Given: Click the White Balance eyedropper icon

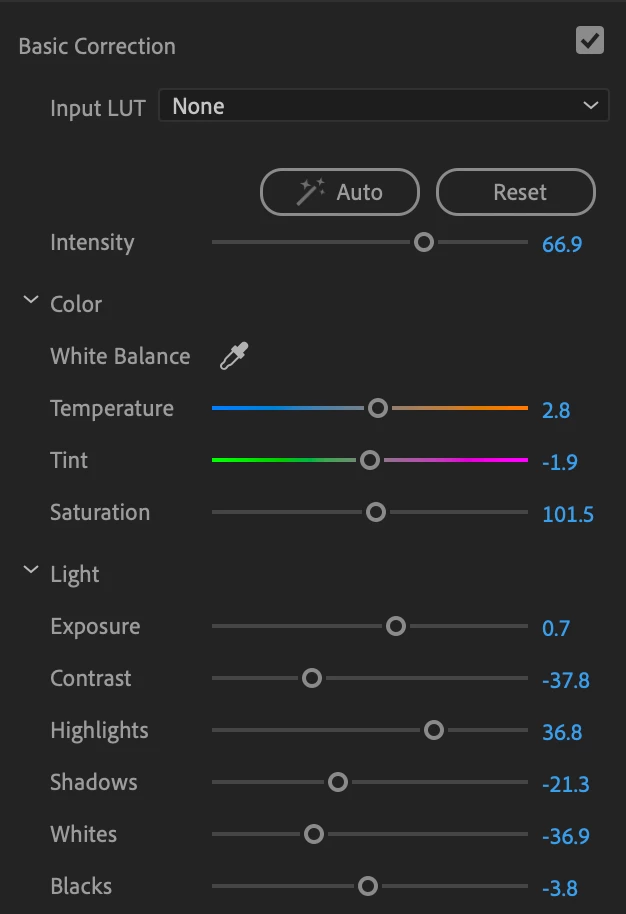Looking at the screenshot, I should coord(234,356).
